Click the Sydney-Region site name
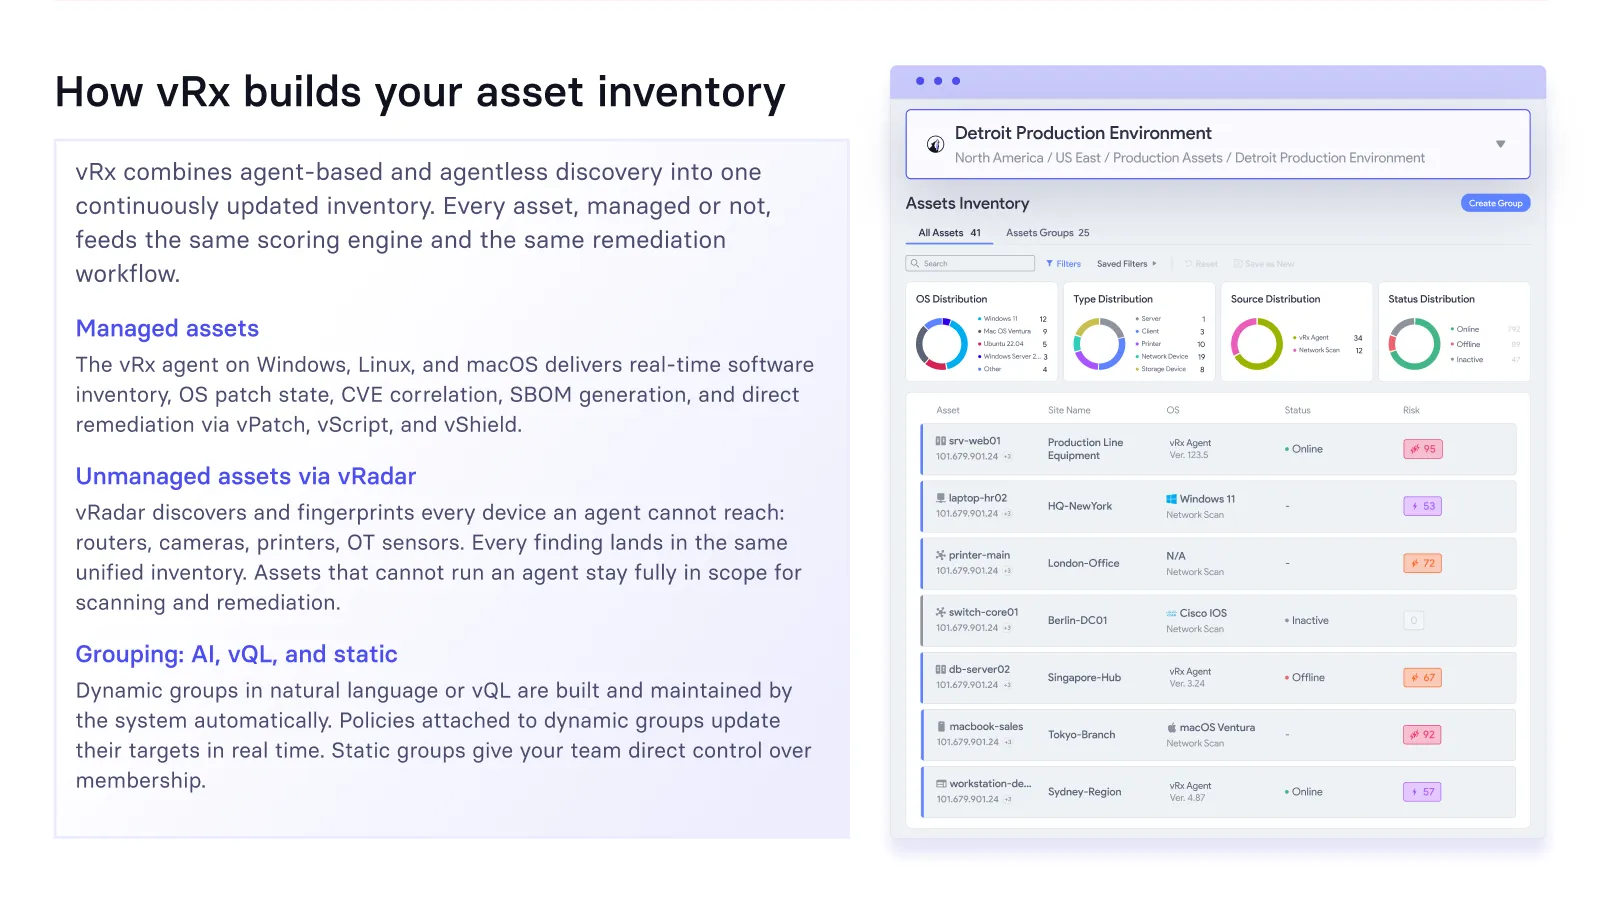This screenshot has width=1600, height=900. [x=1084, y=792]
